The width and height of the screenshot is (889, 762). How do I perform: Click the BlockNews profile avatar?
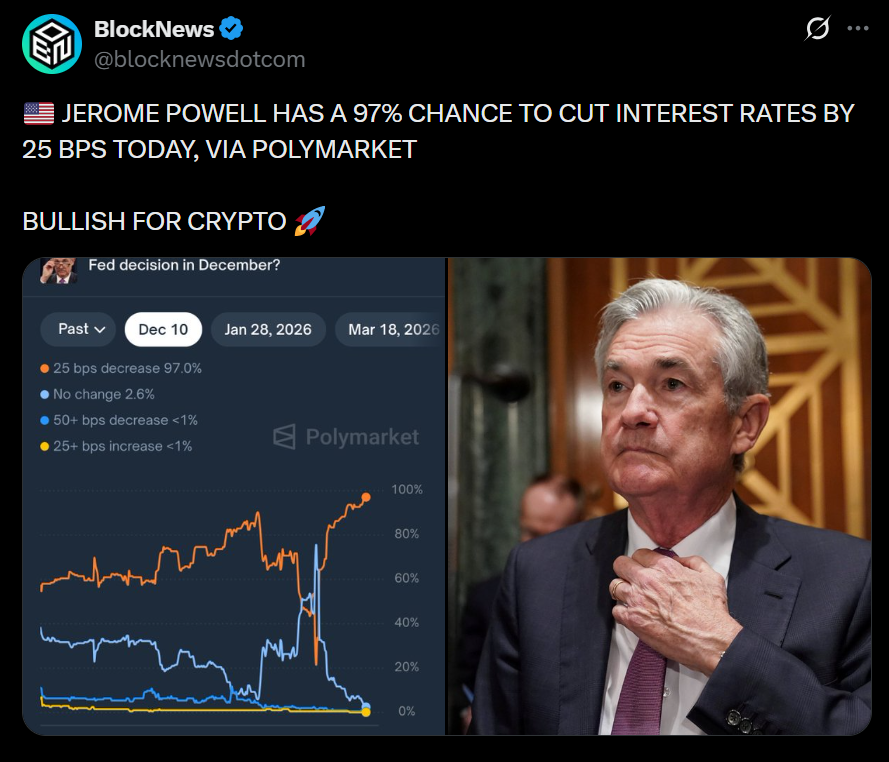tap(51, 44)
